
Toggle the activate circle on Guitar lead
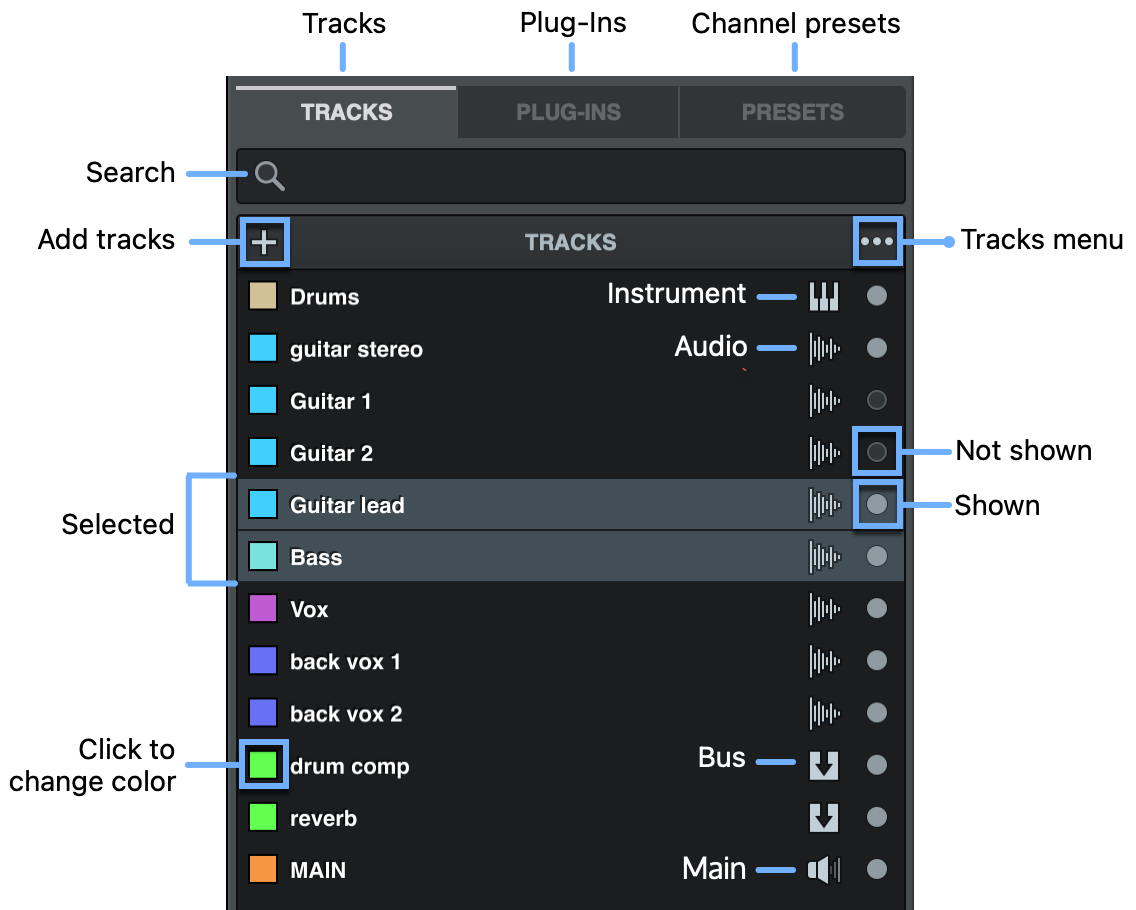coord(876,504)
